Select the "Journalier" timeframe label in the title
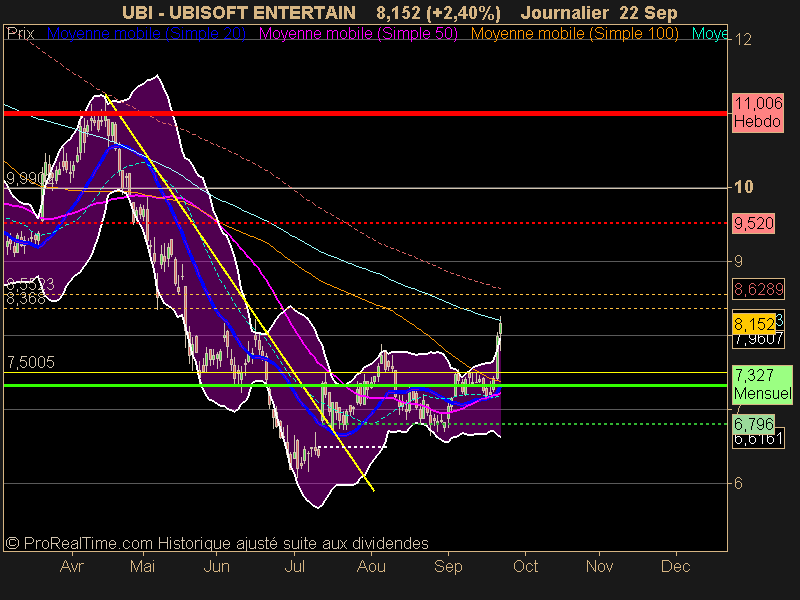 pyautogui.click(x=565, y=13)
